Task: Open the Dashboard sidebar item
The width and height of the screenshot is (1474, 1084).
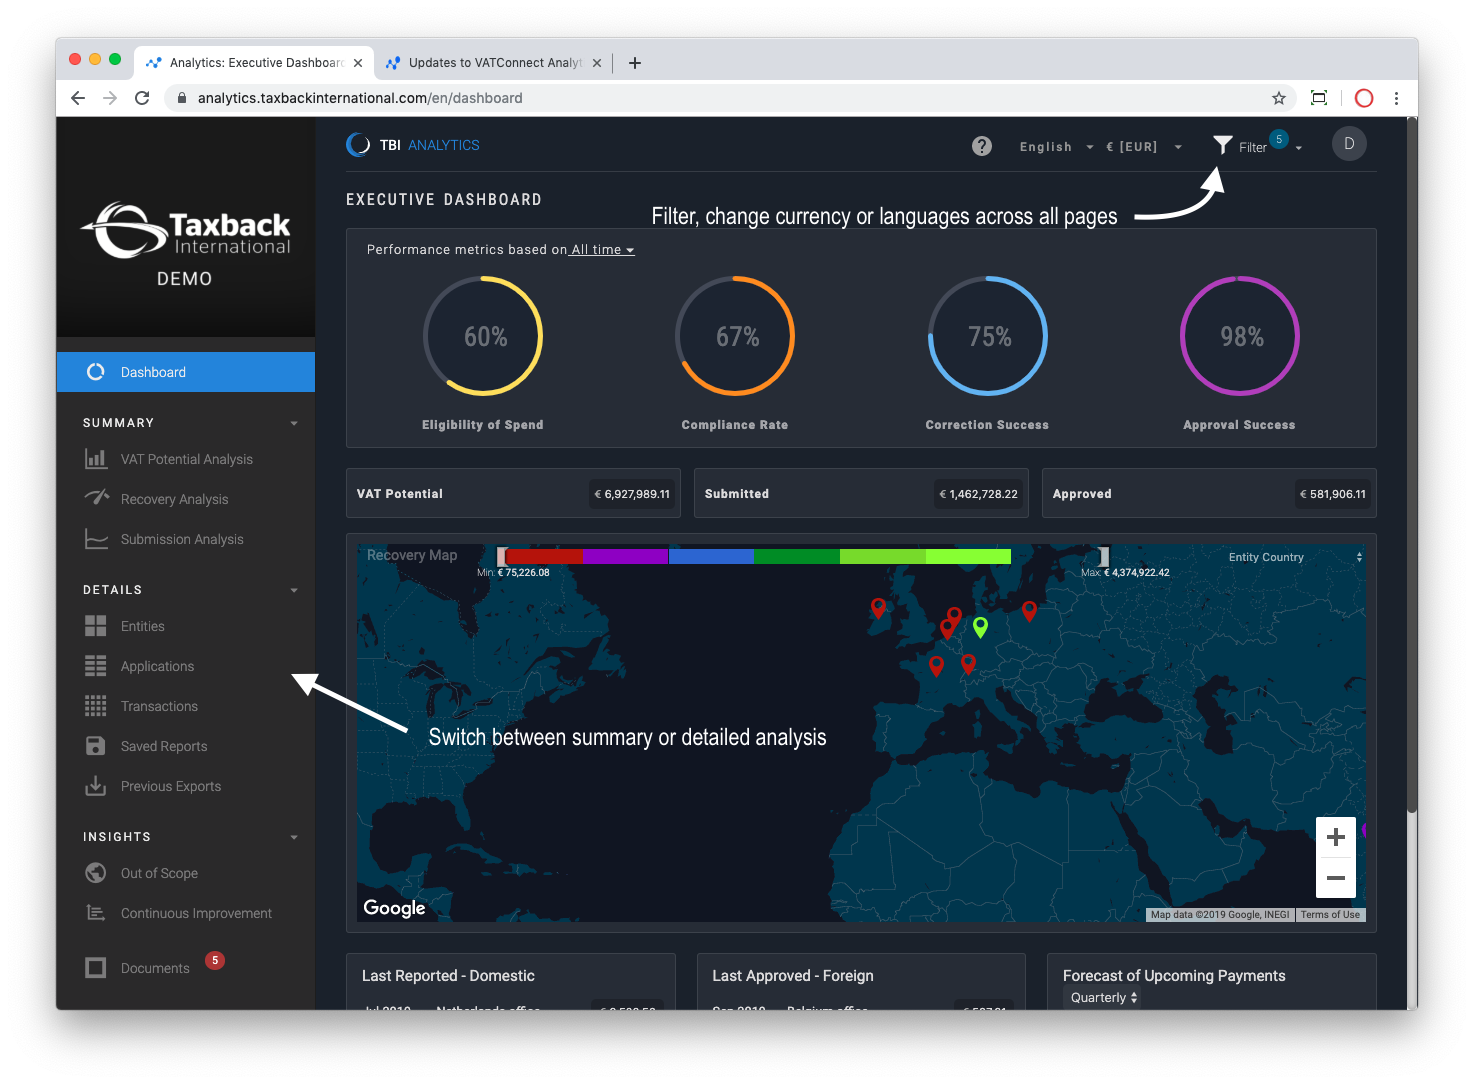Action: (x=186, y=372)
